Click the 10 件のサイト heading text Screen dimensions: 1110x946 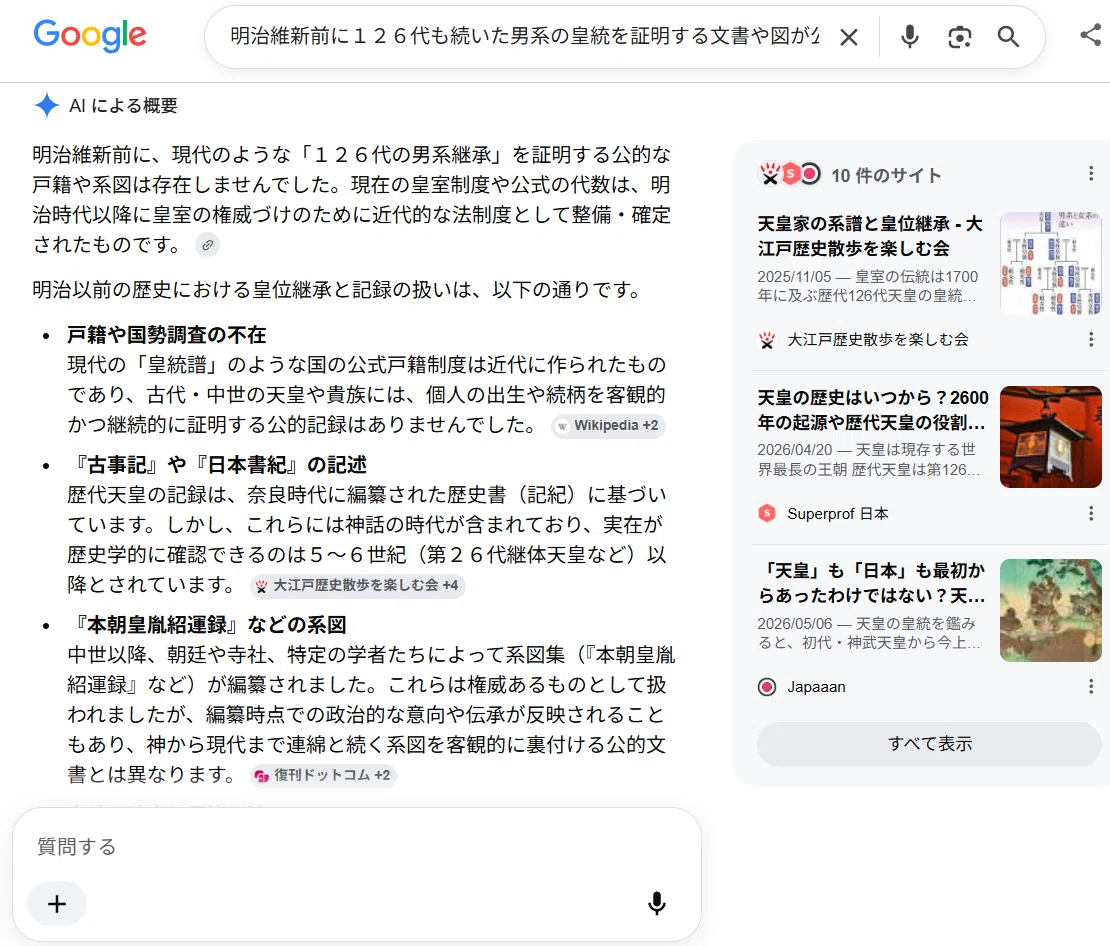click(x=886, y=176)
